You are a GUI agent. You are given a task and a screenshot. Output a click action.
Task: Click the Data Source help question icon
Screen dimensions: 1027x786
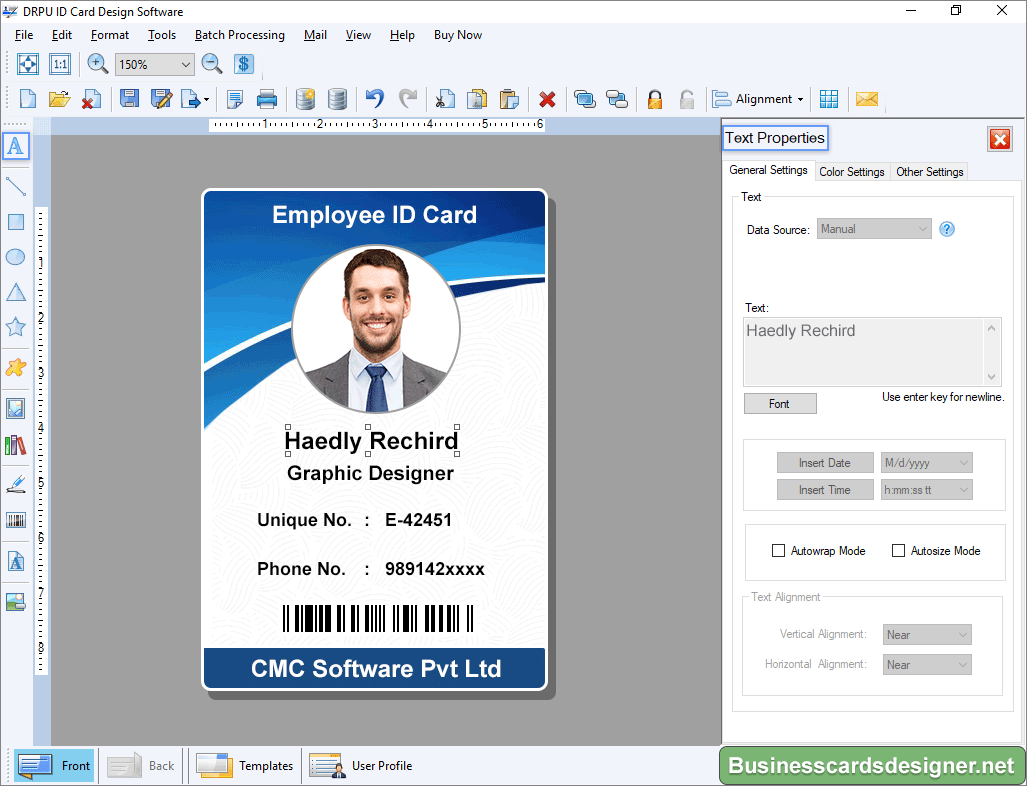pos(946,229)
